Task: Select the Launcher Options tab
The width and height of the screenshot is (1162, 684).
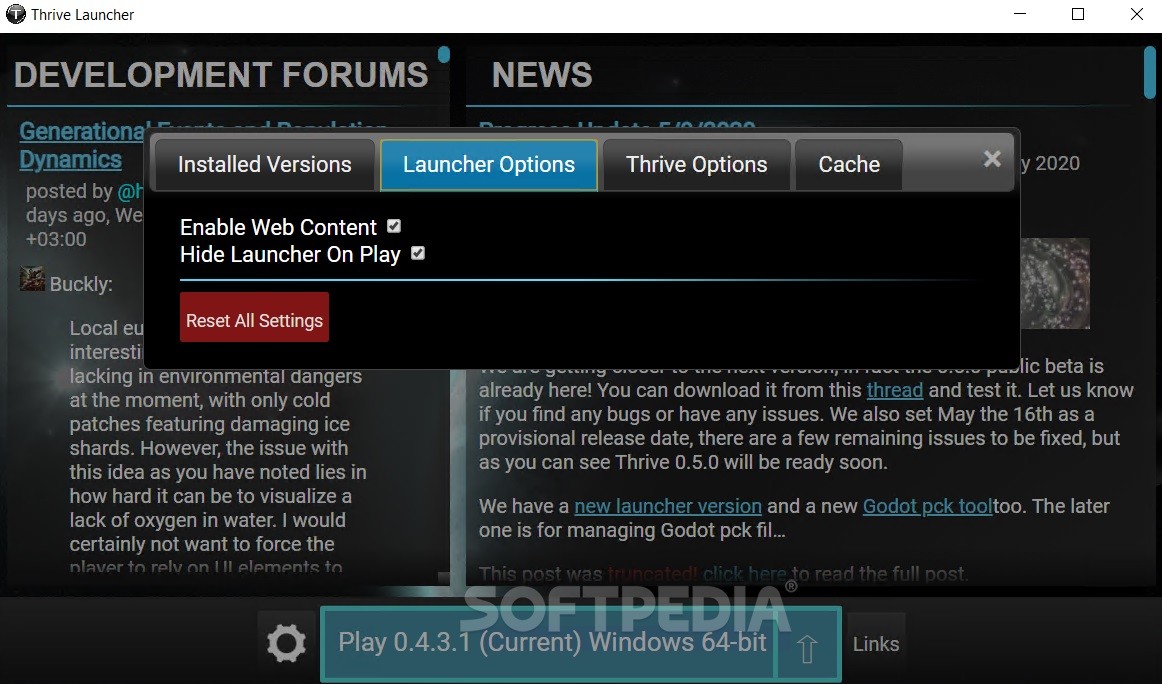Action: [489, 165]
